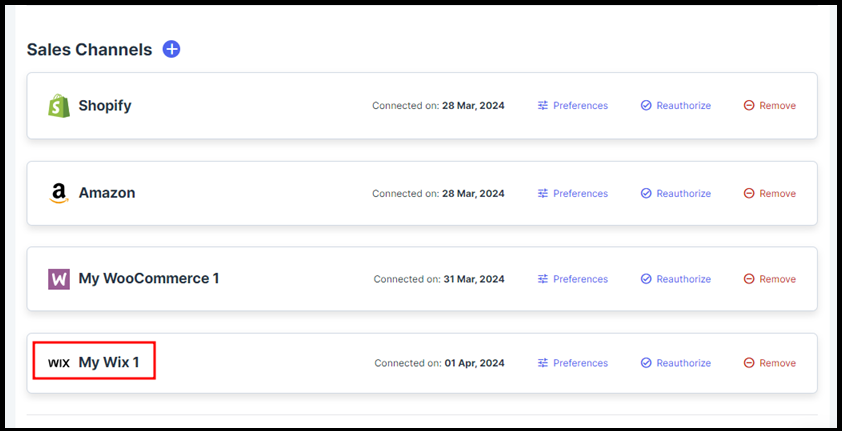Click the sliders icon in the Wix row

click(x=543, y=364)
